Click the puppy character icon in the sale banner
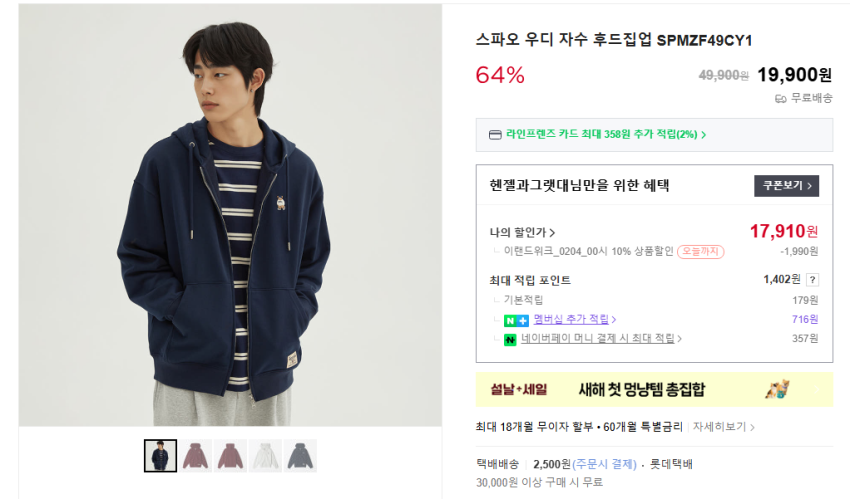The width and height of the screenshot is (850, 499). coord(777,389)
